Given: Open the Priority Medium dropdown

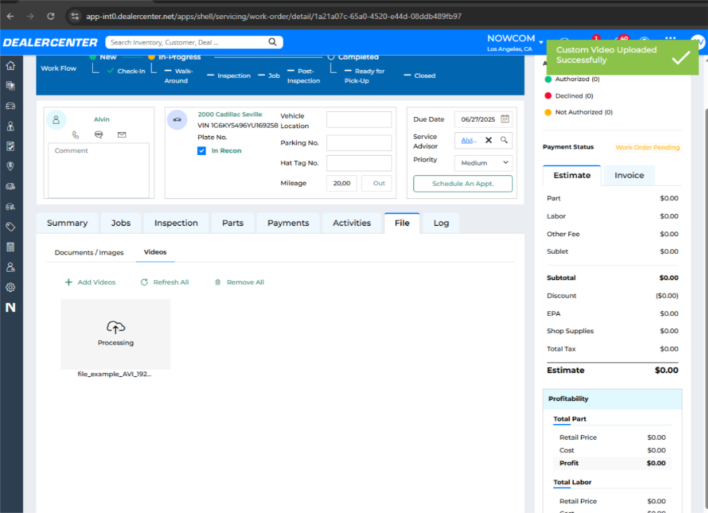Looking at the screenshot, I should click(483, 163).
